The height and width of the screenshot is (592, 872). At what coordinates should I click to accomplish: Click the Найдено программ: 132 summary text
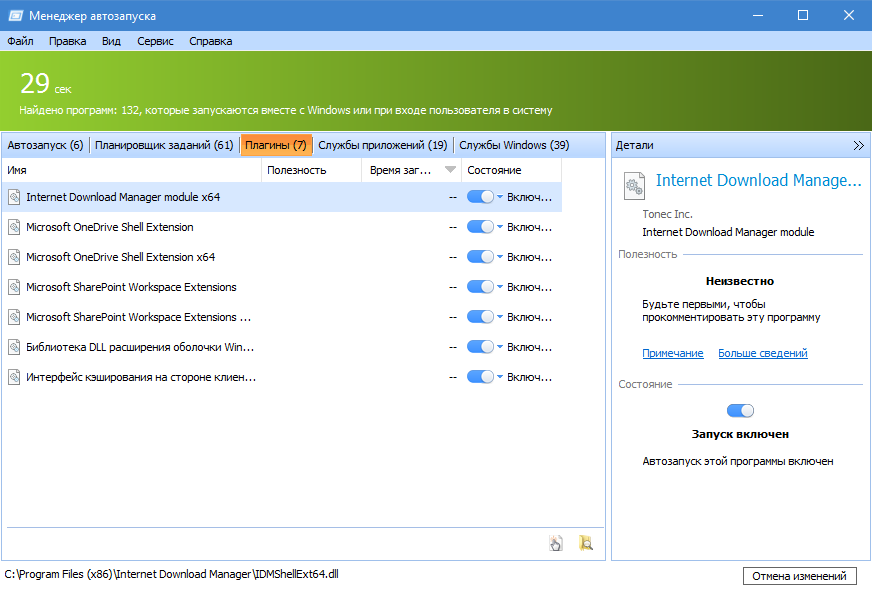tap(286, 110)
